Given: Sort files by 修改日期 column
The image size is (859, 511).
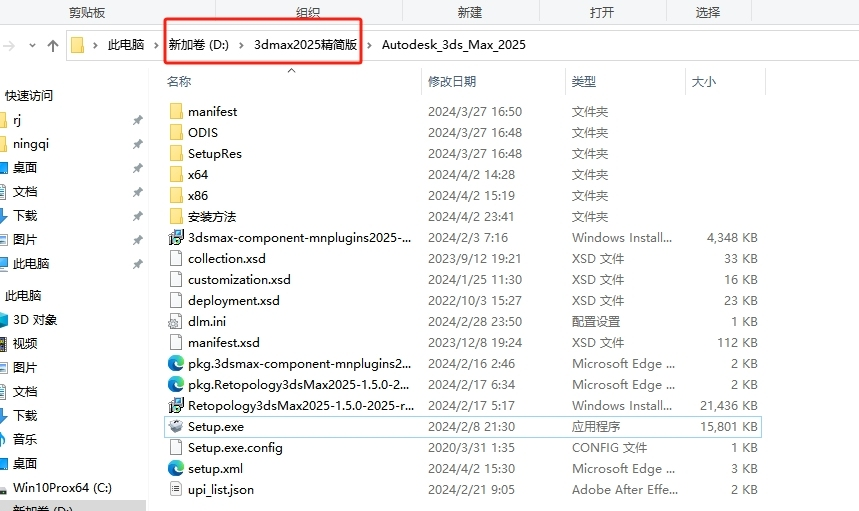Looking at the screenshot, I should pos(452,82).
